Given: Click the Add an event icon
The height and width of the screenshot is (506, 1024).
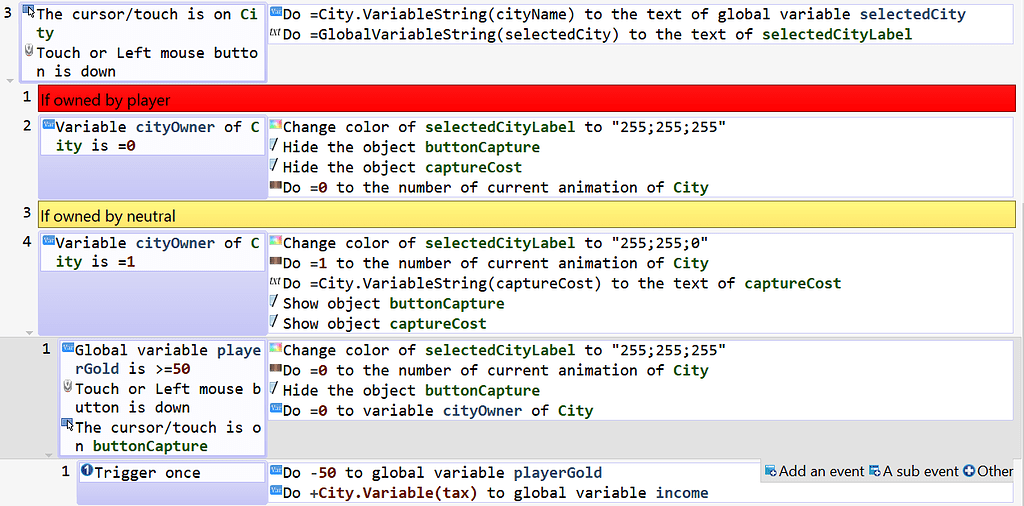Looking at the screenshot, I should [x=770, y=471].
